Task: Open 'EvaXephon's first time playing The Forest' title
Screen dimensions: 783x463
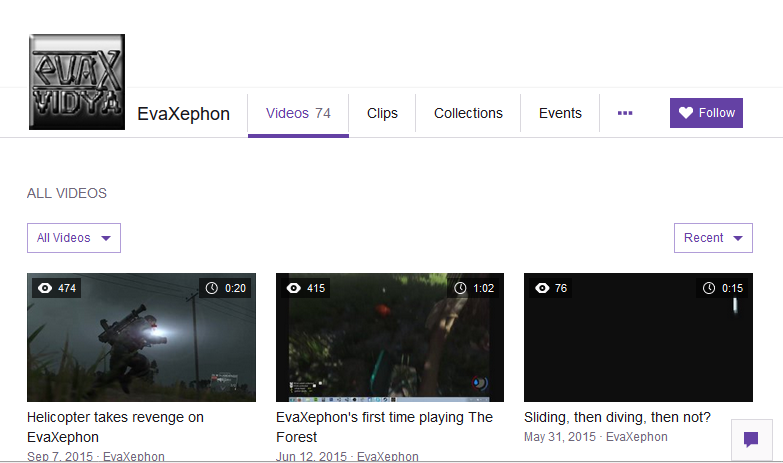Action: click(x=384, y=427)
